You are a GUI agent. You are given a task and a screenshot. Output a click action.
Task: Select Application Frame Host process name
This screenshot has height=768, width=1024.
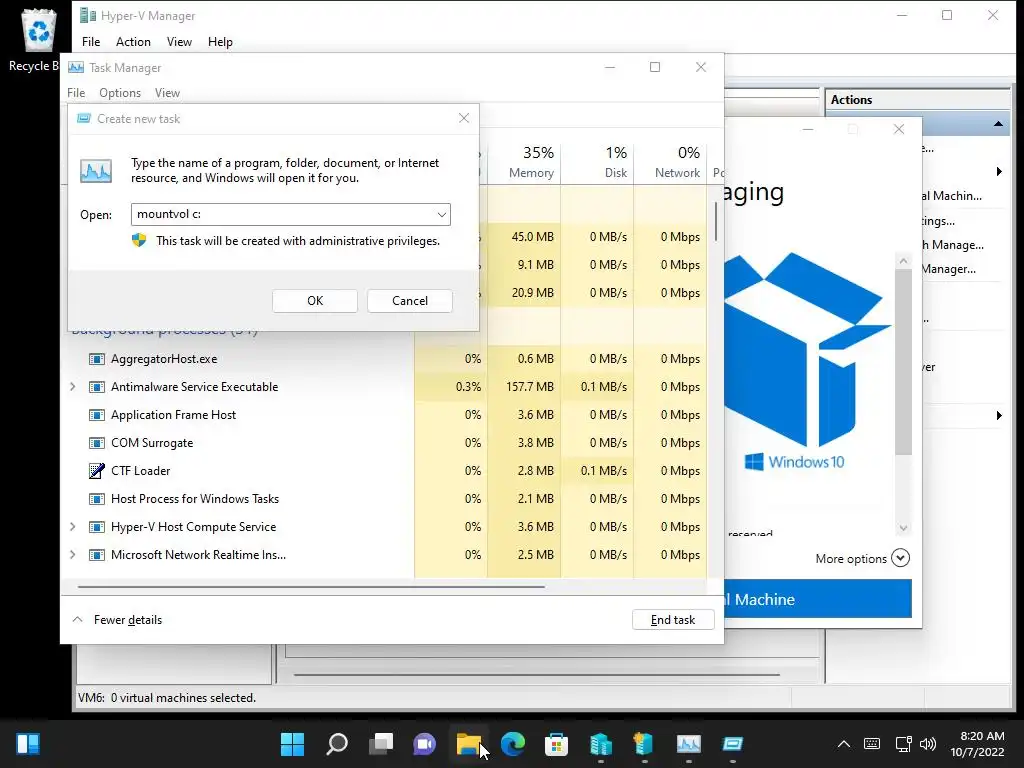pos(173,415)
